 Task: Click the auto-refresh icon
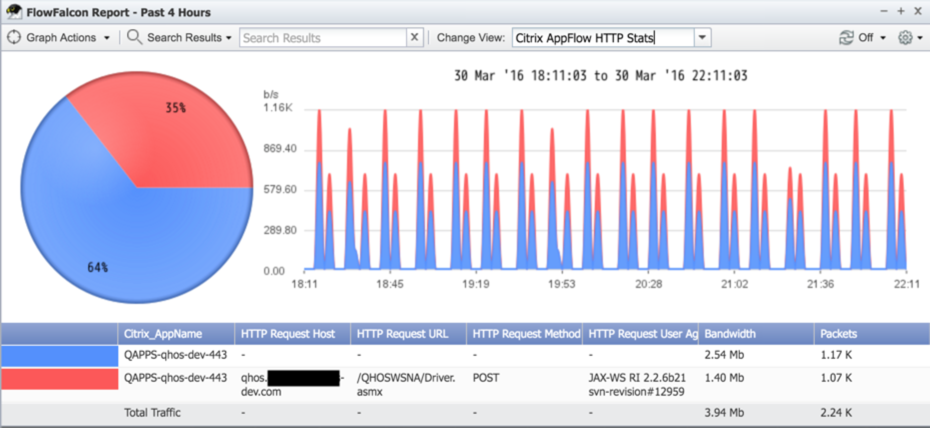[846, 37]
